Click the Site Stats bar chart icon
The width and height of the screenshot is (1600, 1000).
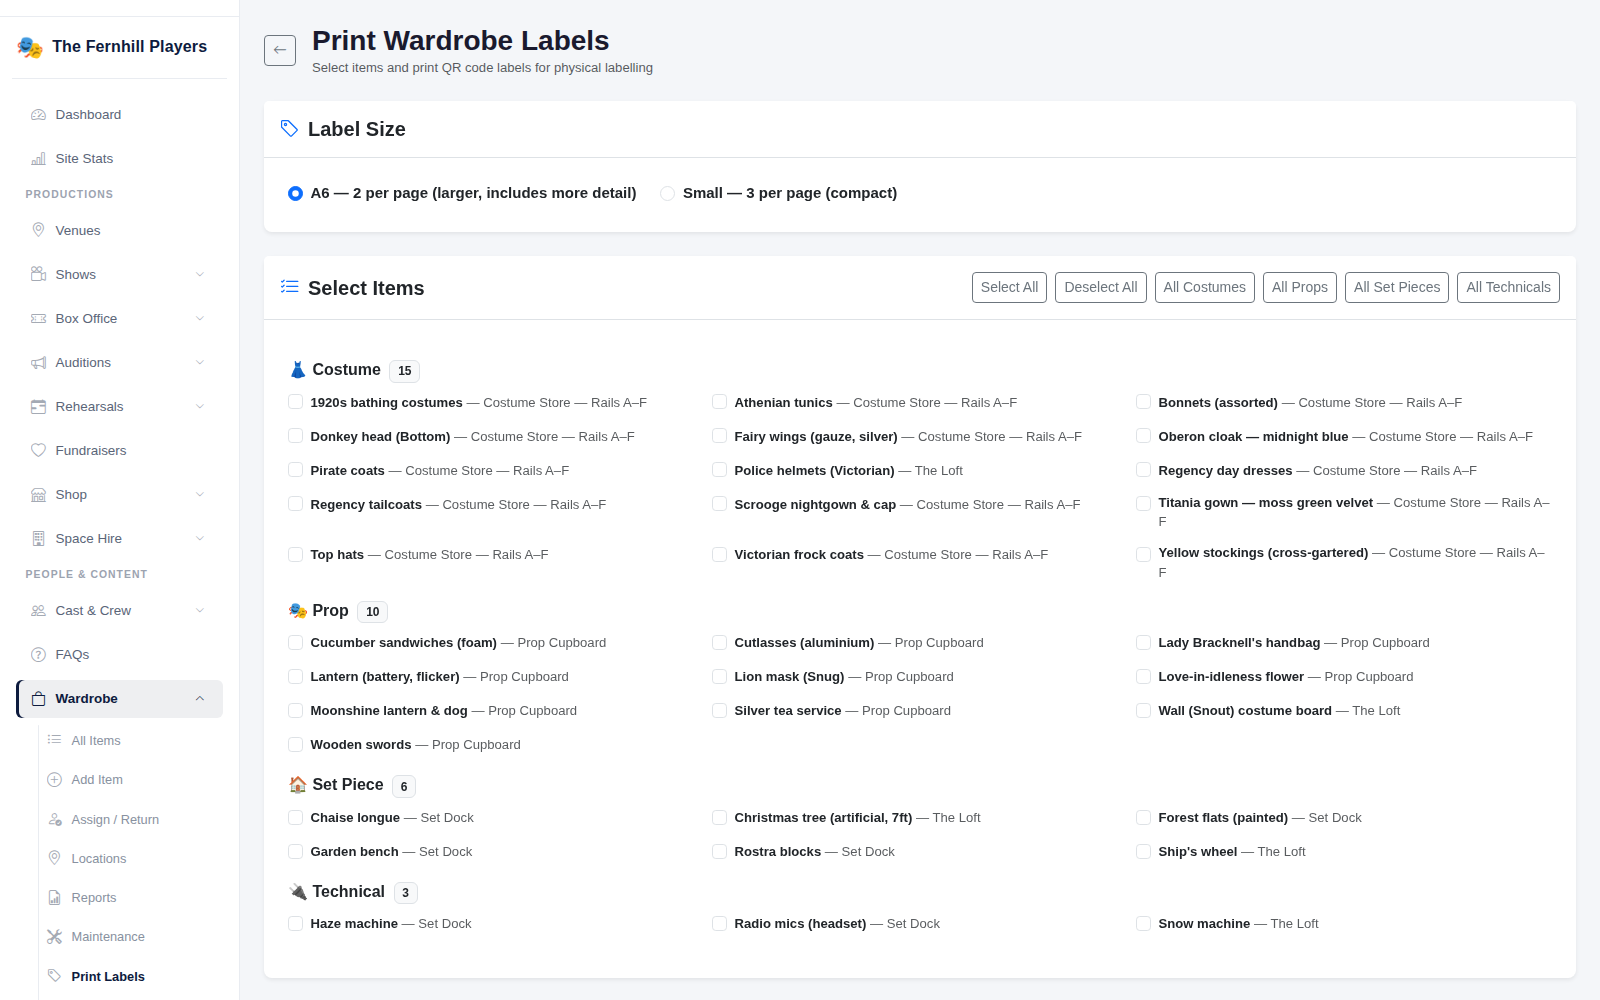(x=38, y=159)
